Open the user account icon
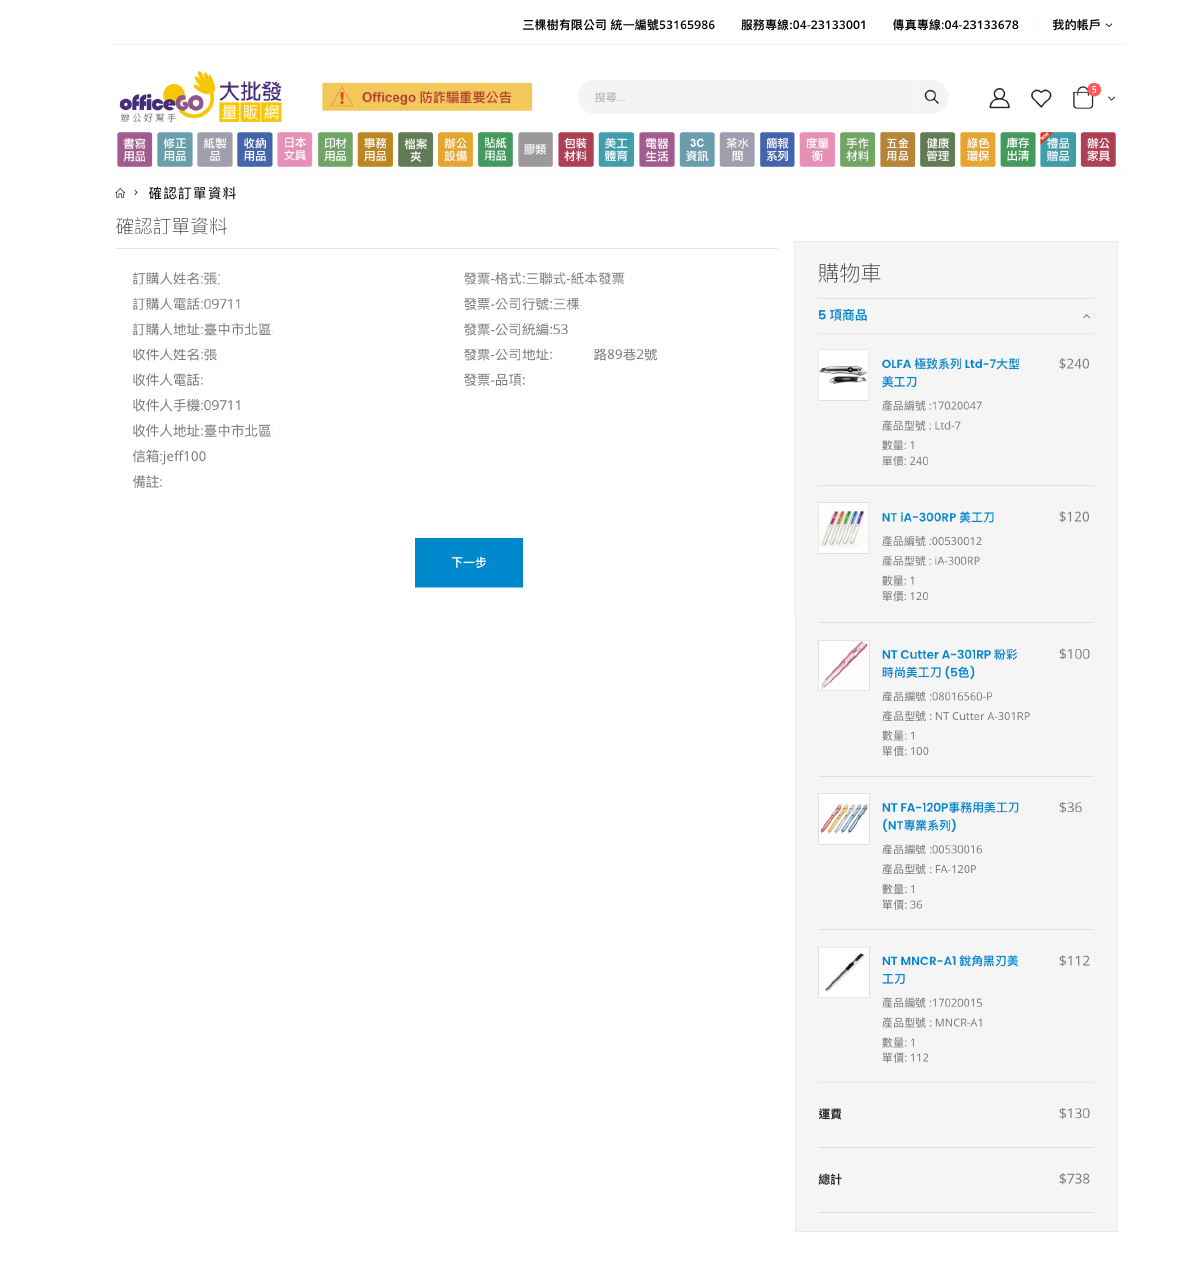The width and height of the screenshot is (1192, 1264). tap(999, 98)
